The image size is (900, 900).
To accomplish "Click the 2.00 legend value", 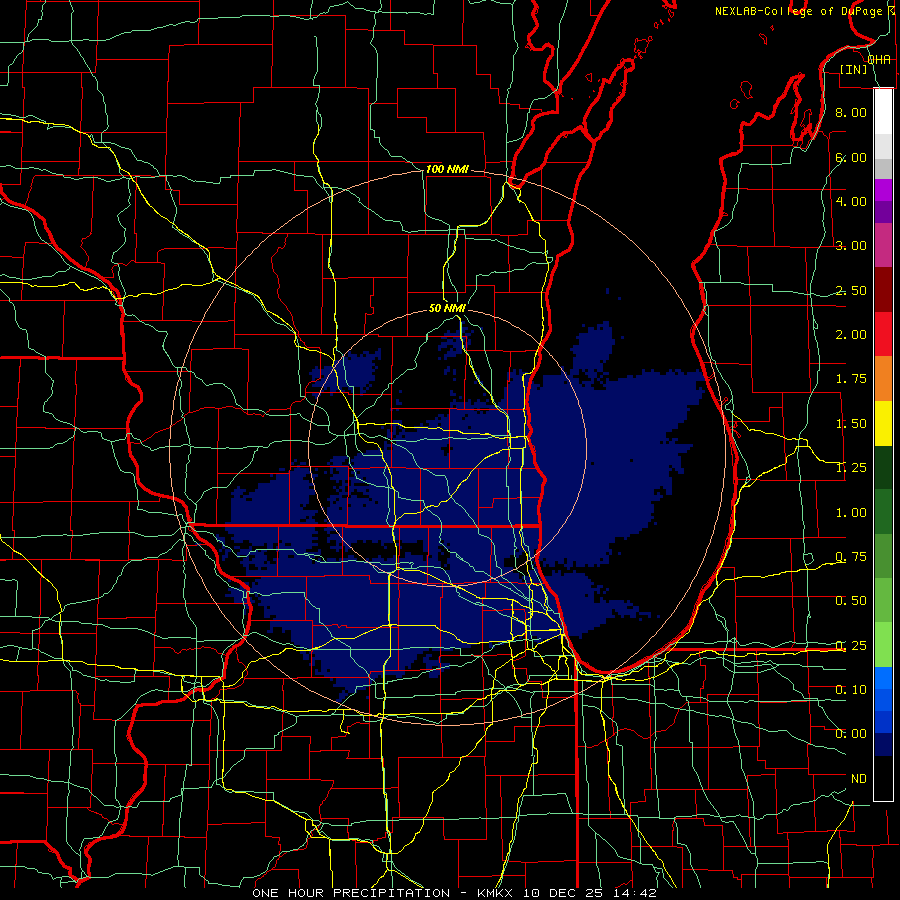I will [851, 335].
